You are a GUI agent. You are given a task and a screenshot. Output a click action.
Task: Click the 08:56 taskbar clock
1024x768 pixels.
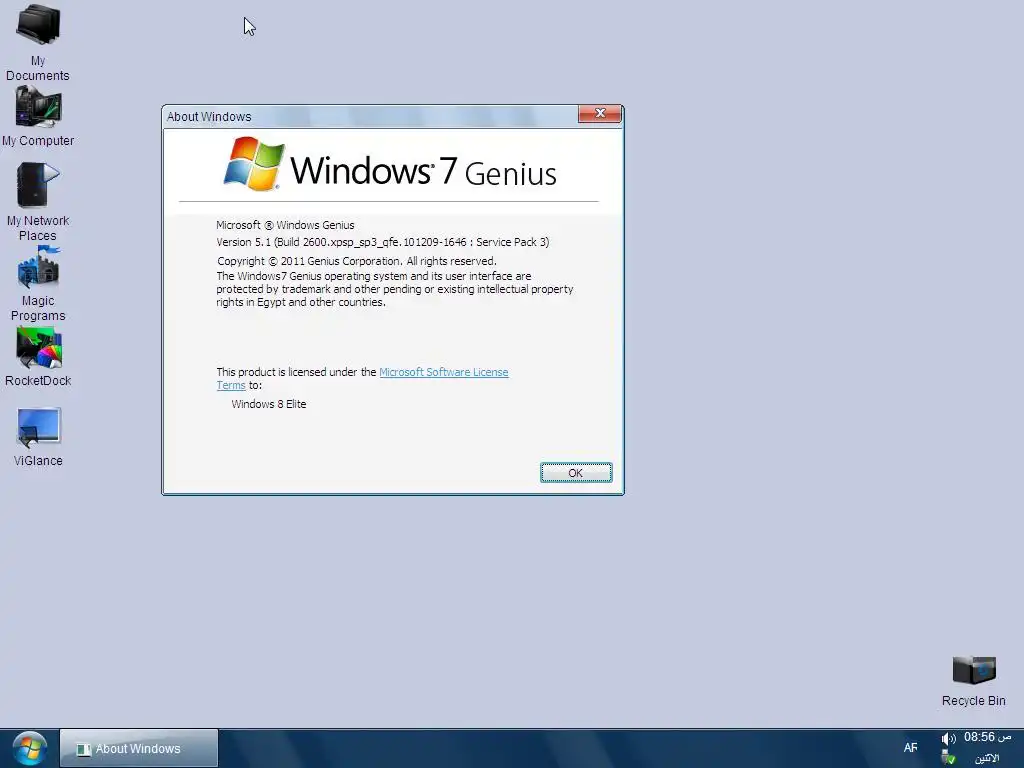(x=987, y=737)
